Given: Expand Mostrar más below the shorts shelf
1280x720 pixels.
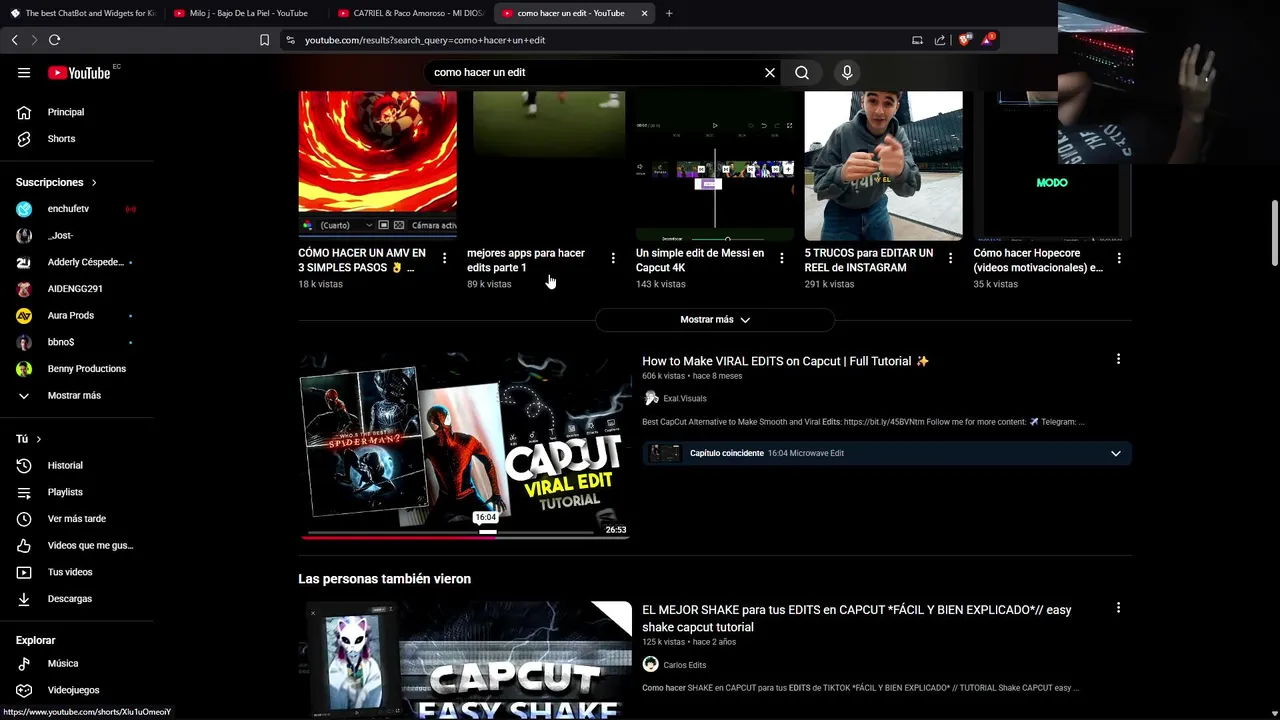Looking at the screenshot, I should tap(714, 320).
